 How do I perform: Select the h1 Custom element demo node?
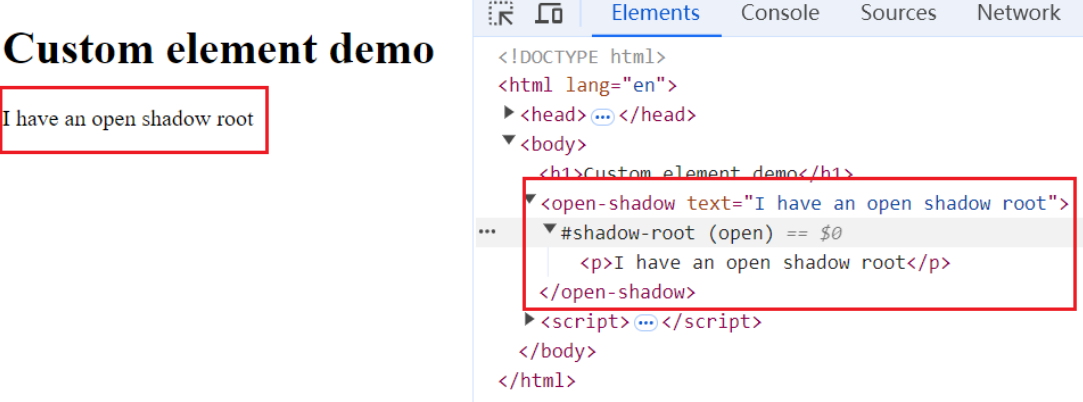[696, 173]
